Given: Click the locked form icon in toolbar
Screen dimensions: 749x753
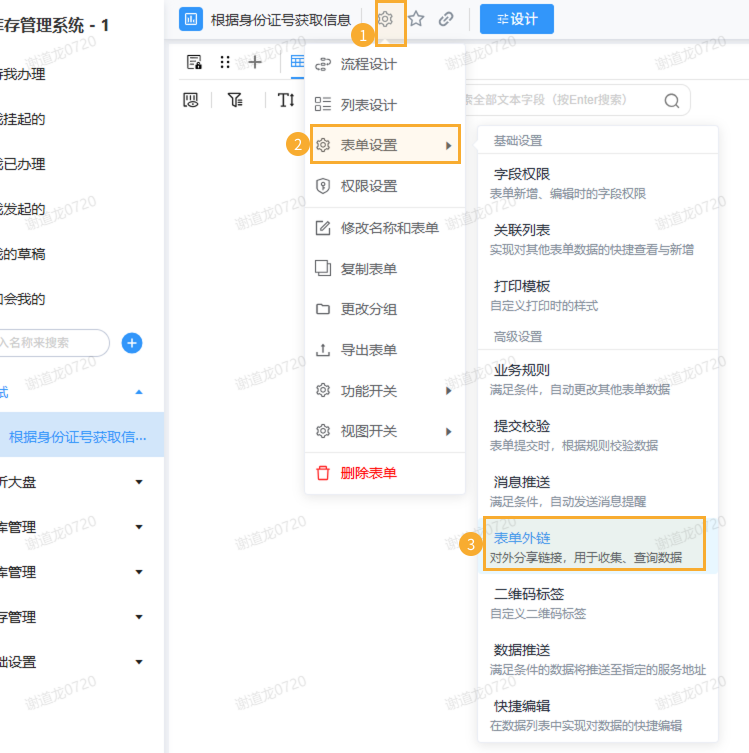Looking at the screenshot, I should (194, 62).
